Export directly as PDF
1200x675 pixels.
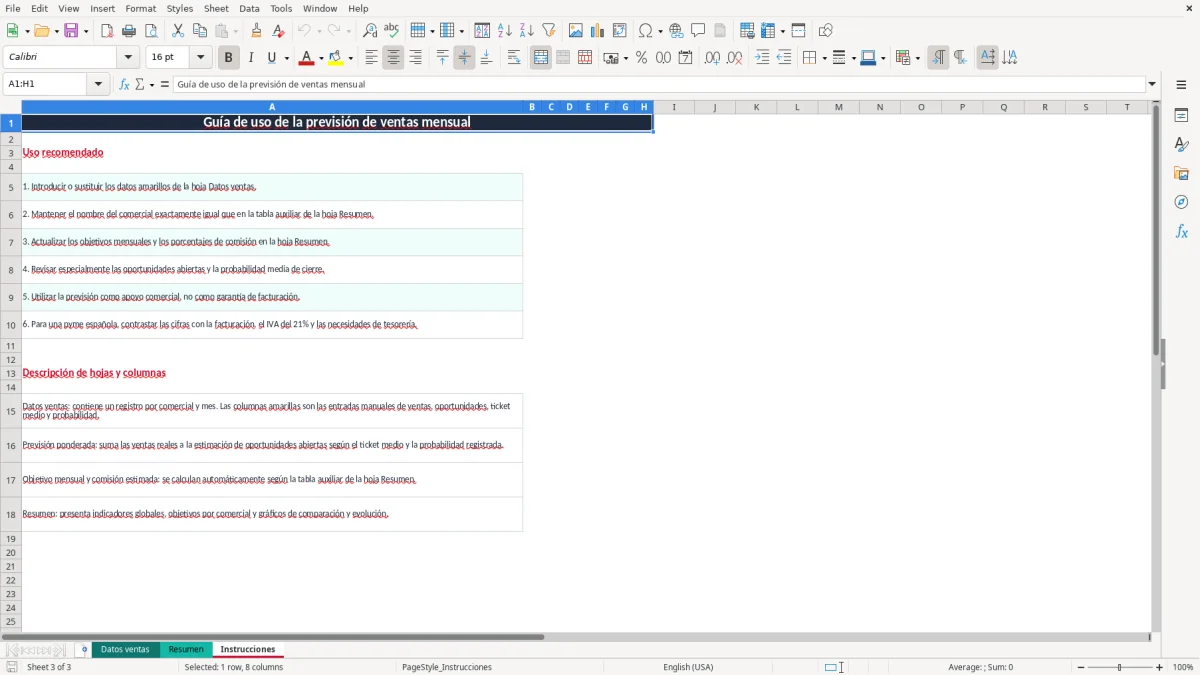tap(107, 31)
